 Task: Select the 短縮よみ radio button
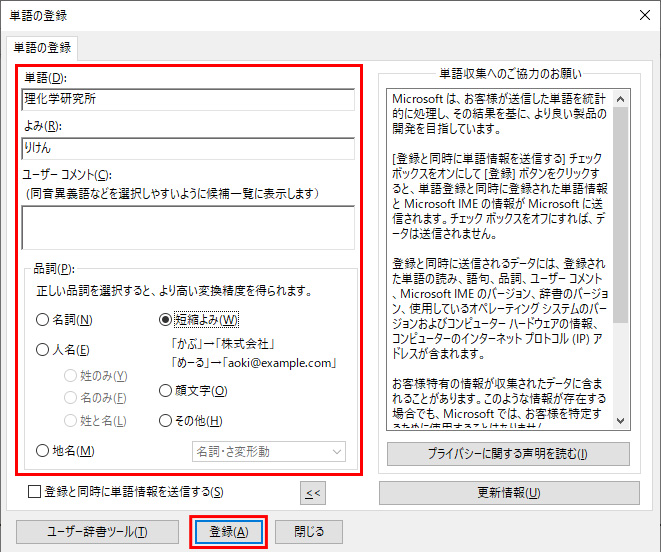click(x=166, y=320)
